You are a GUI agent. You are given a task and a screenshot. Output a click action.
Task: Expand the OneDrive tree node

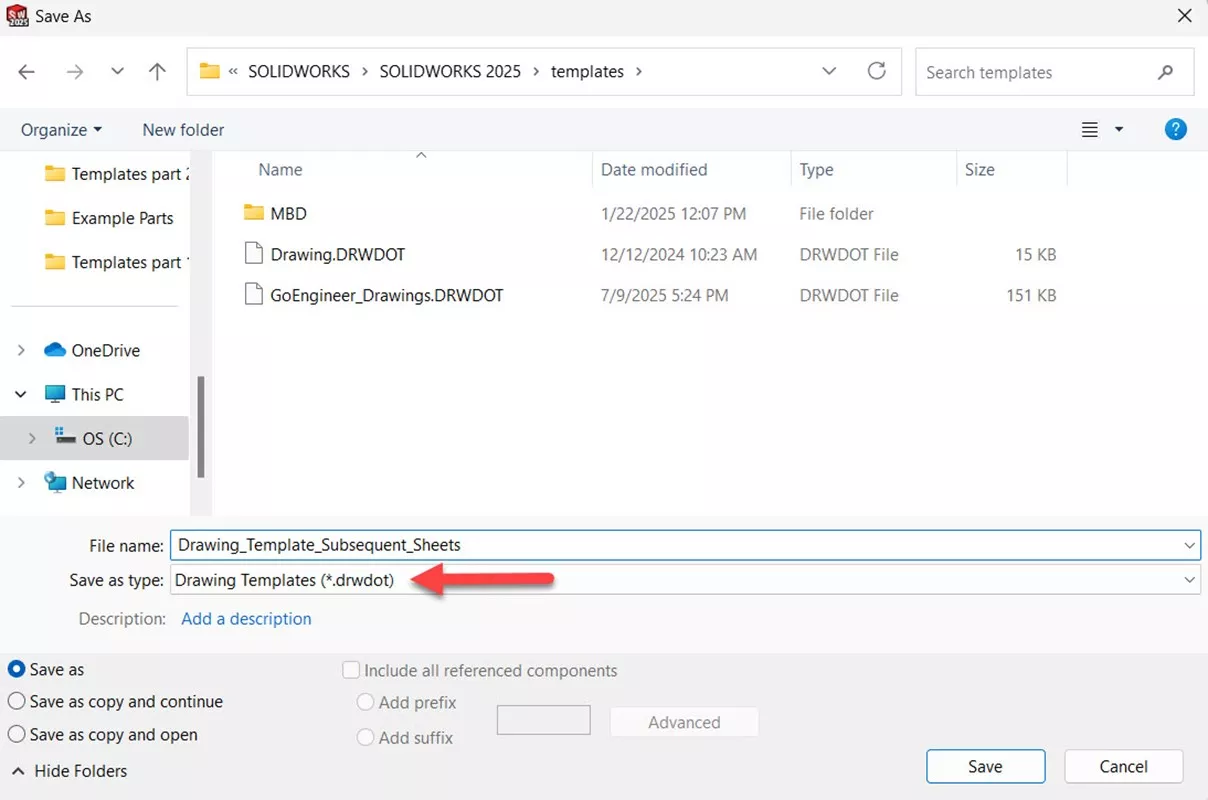[x=22, y=351]
